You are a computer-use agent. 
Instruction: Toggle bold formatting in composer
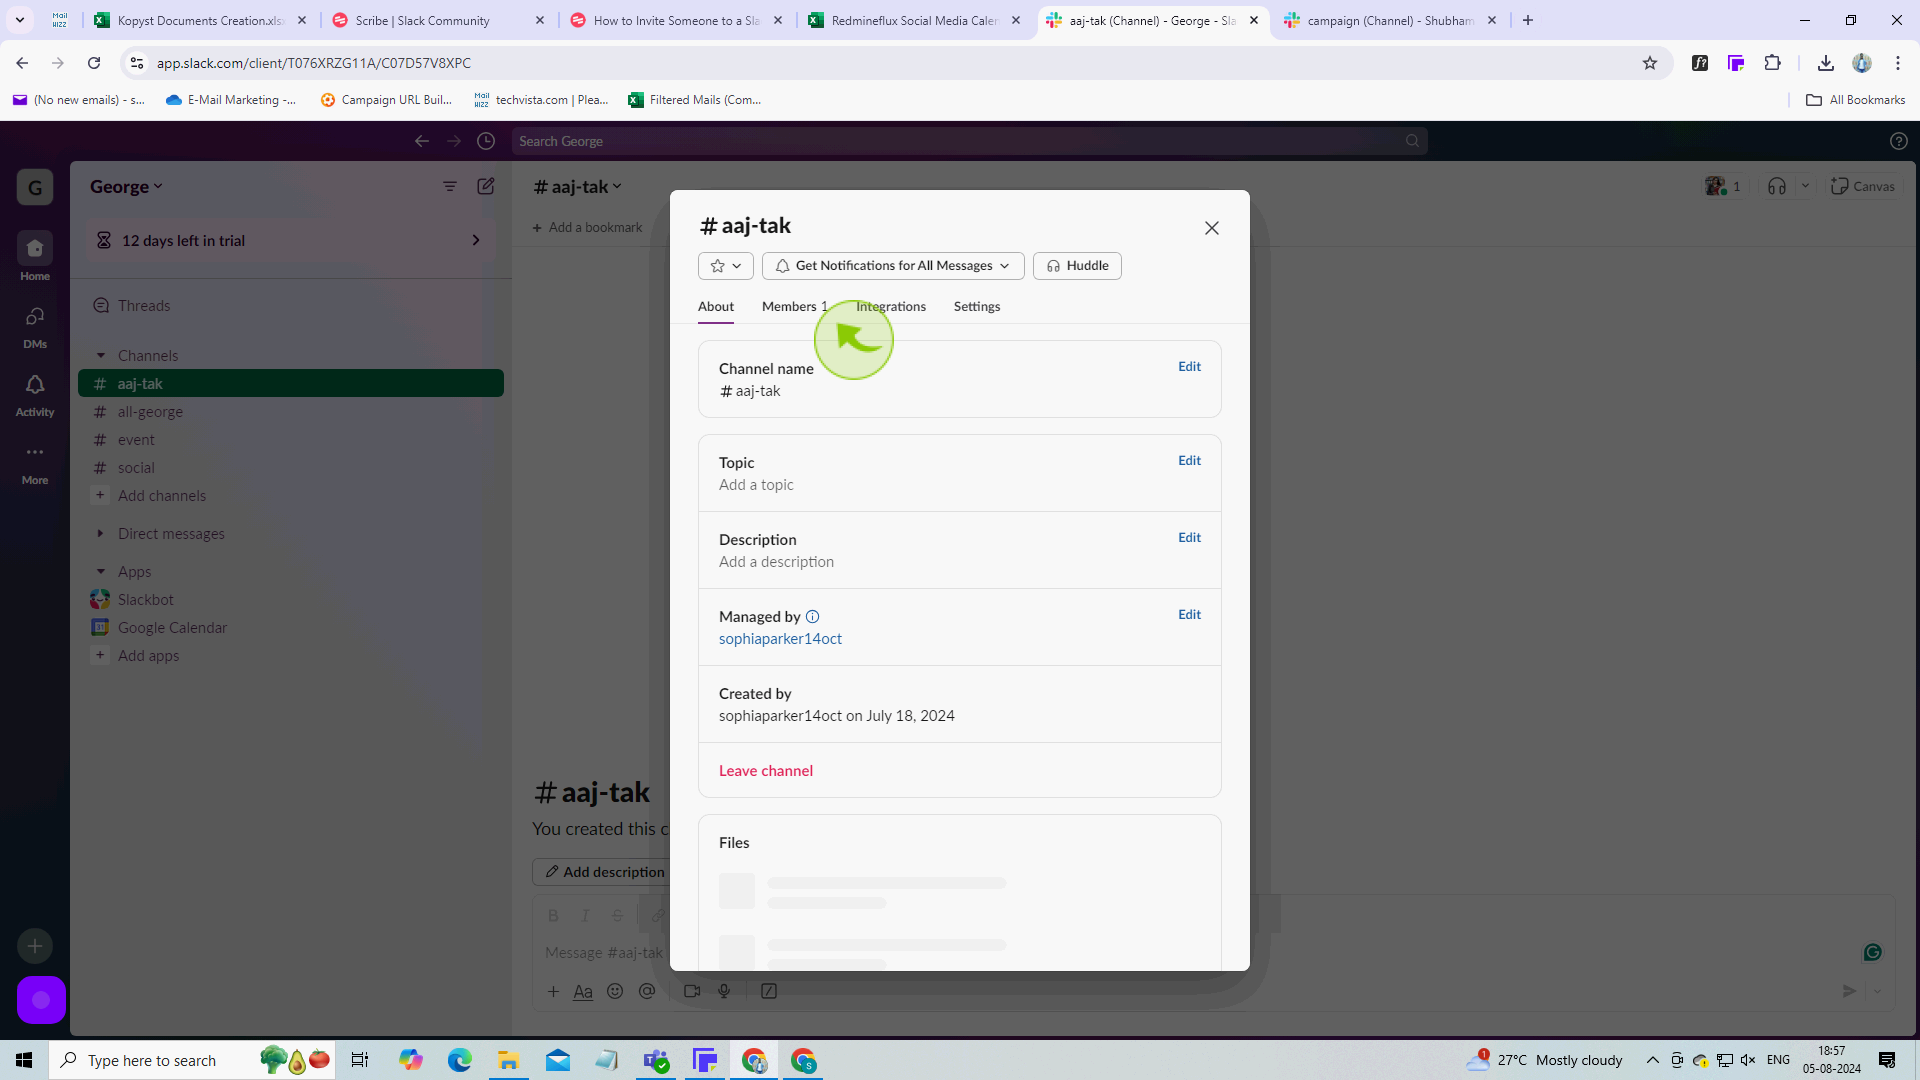553,915
